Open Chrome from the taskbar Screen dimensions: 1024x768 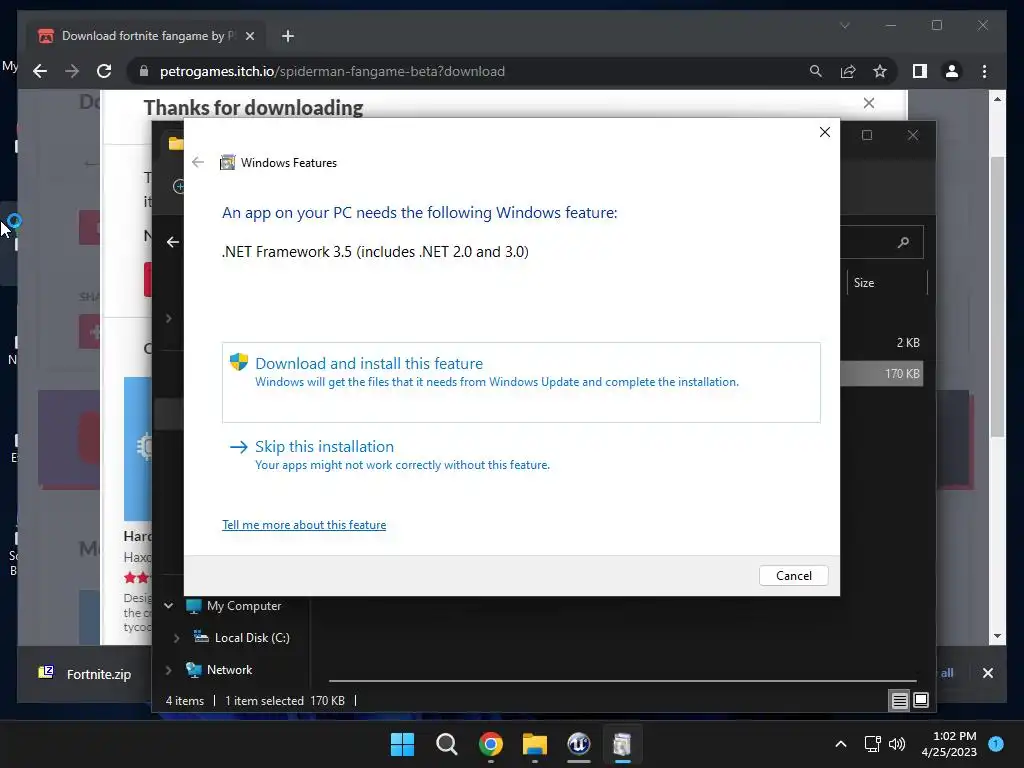coord(490,744)
